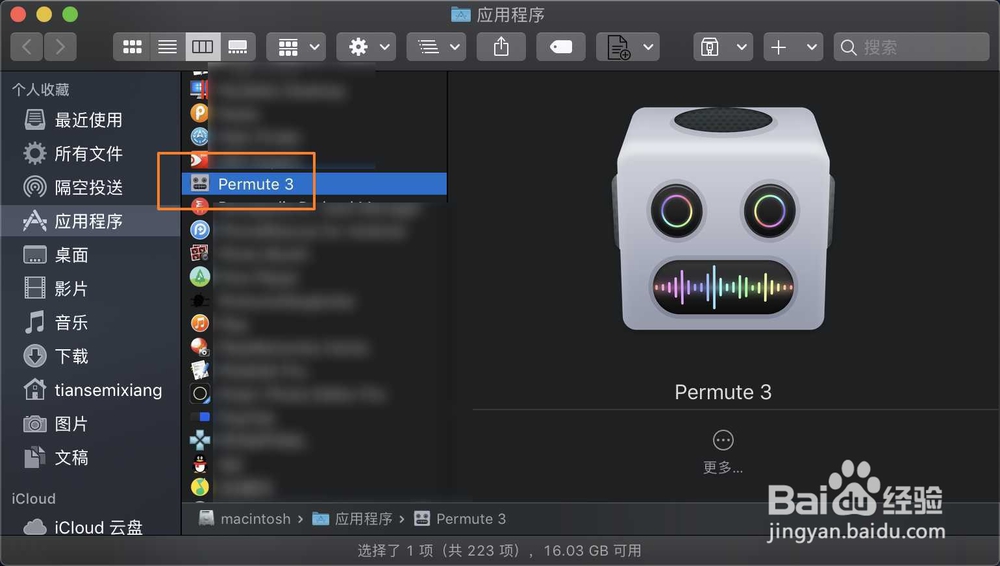Switch to gallery view
1000x566 pixels.
(x=238, y=47)
